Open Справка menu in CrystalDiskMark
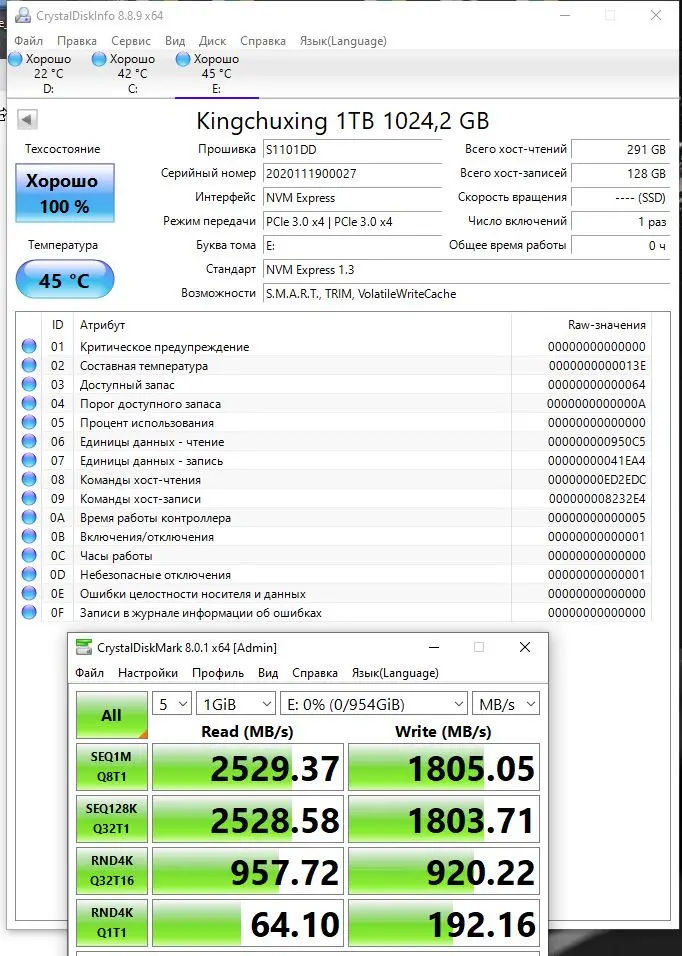The image size is (682, 956). pyautogui.click(x=314, y=672)
